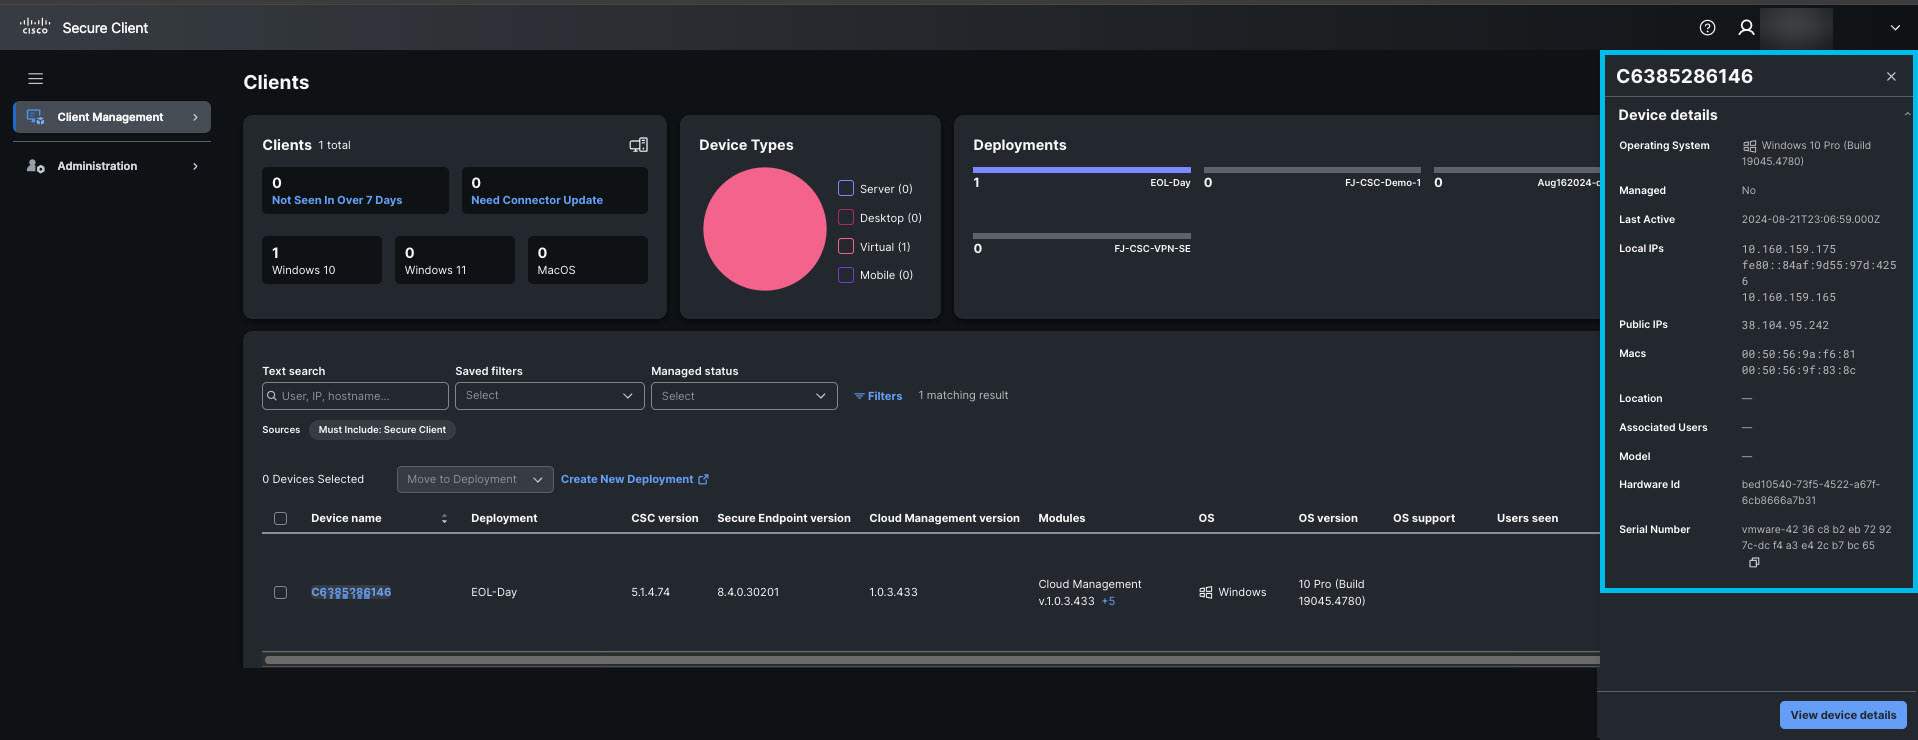Copy the serial number with the copy icon

click(1754, 563)
